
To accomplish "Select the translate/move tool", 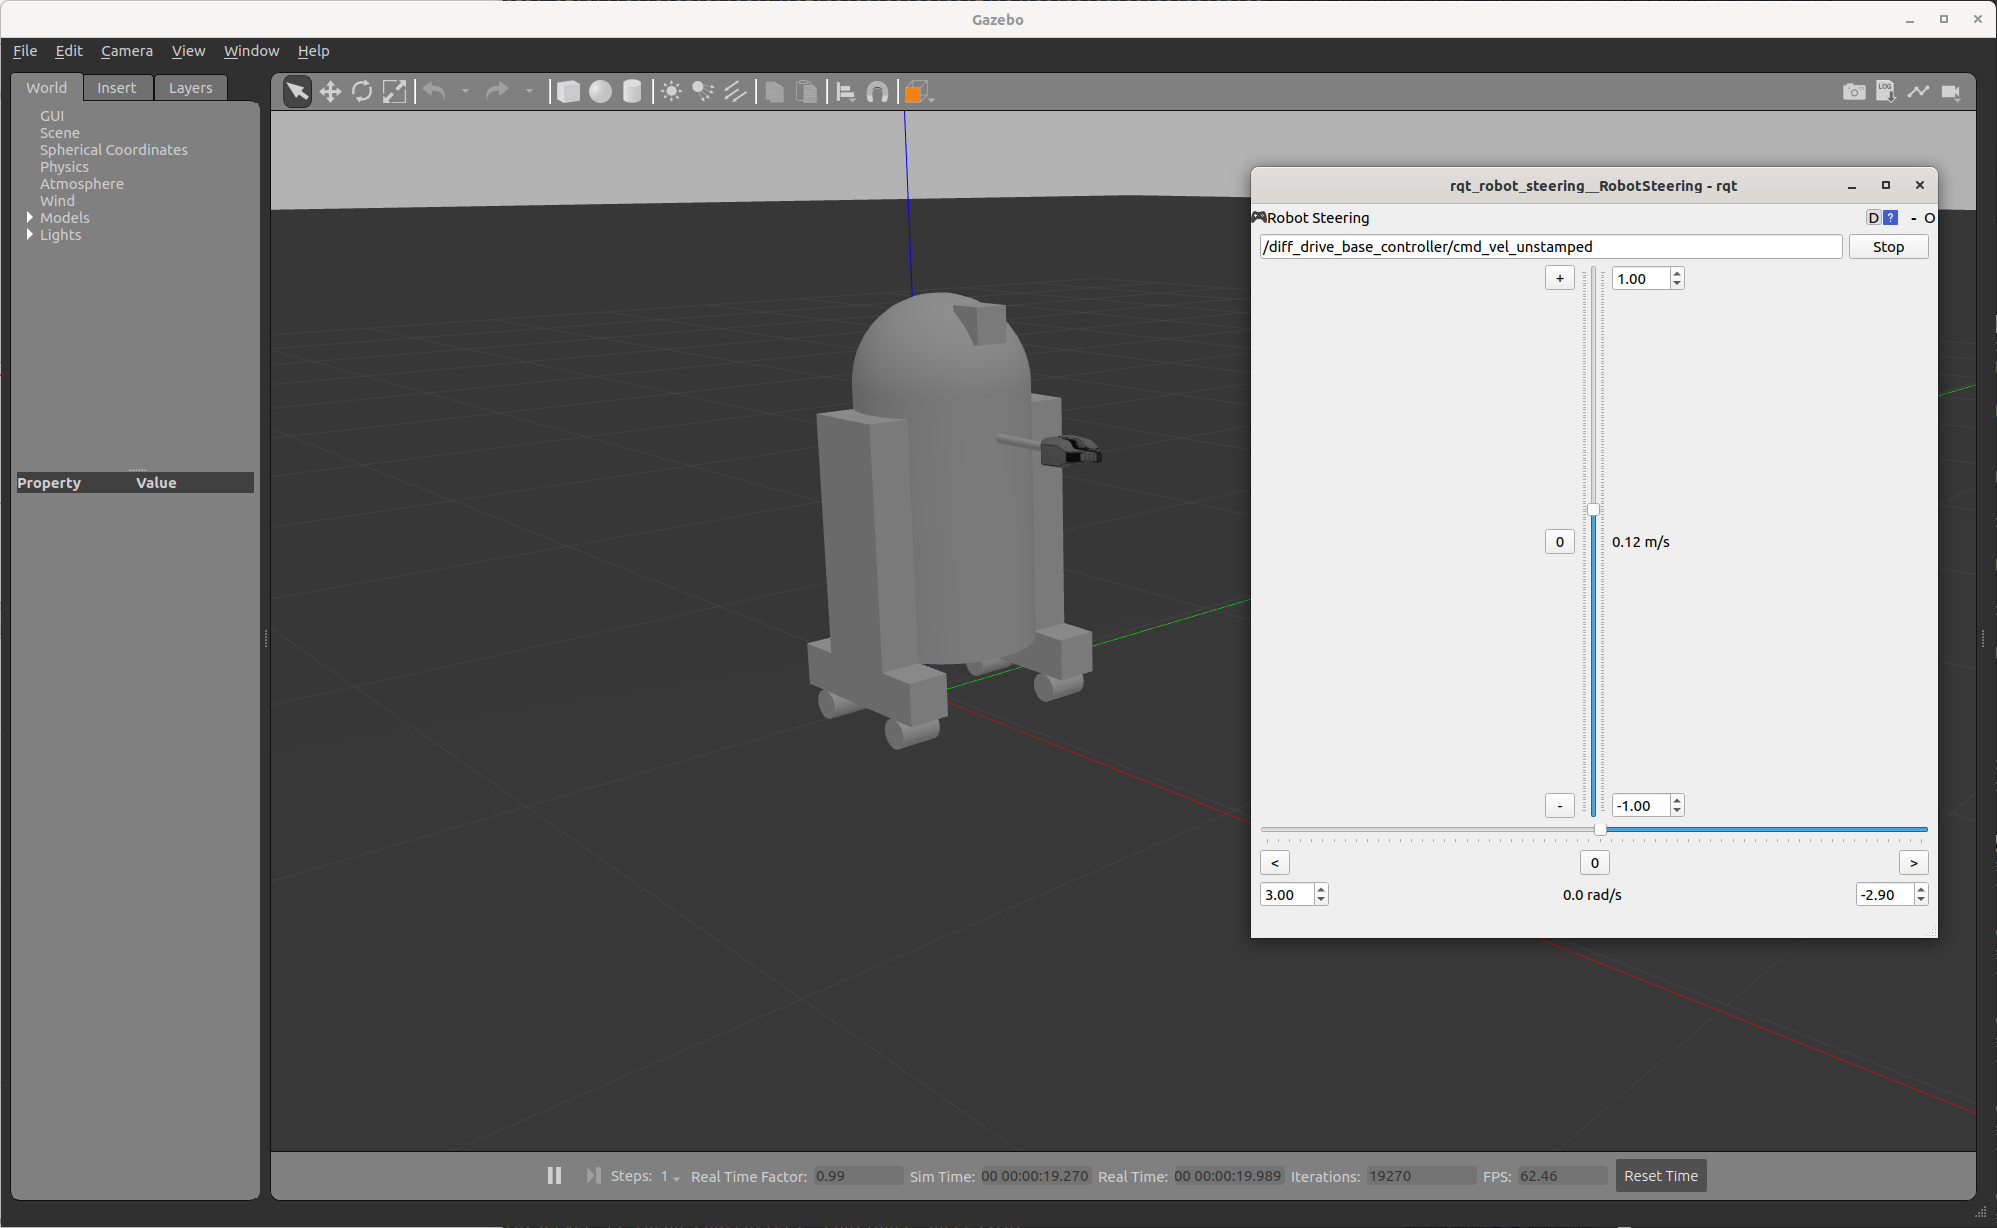I will tap(330, 91).
